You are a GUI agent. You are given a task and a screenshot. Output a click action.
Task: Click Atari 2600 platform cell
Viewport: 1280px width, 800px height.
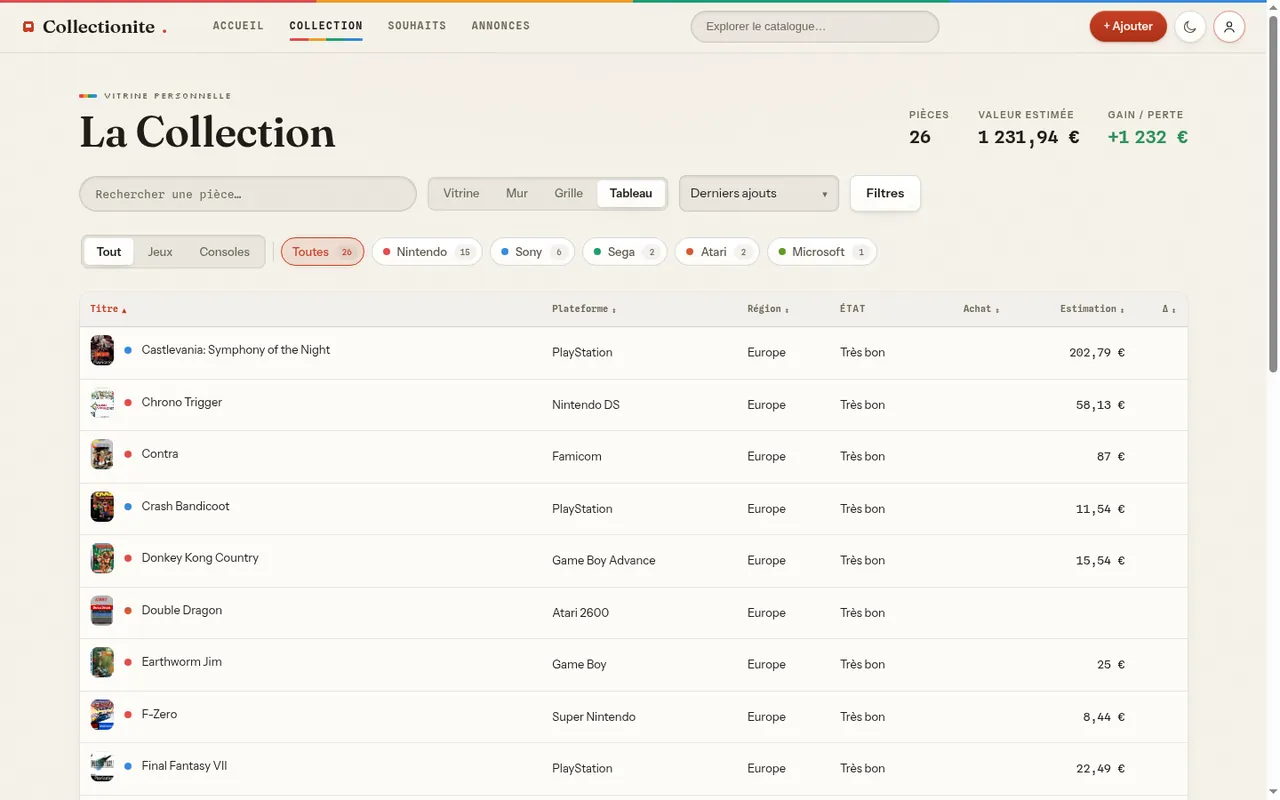pos(580,613)
